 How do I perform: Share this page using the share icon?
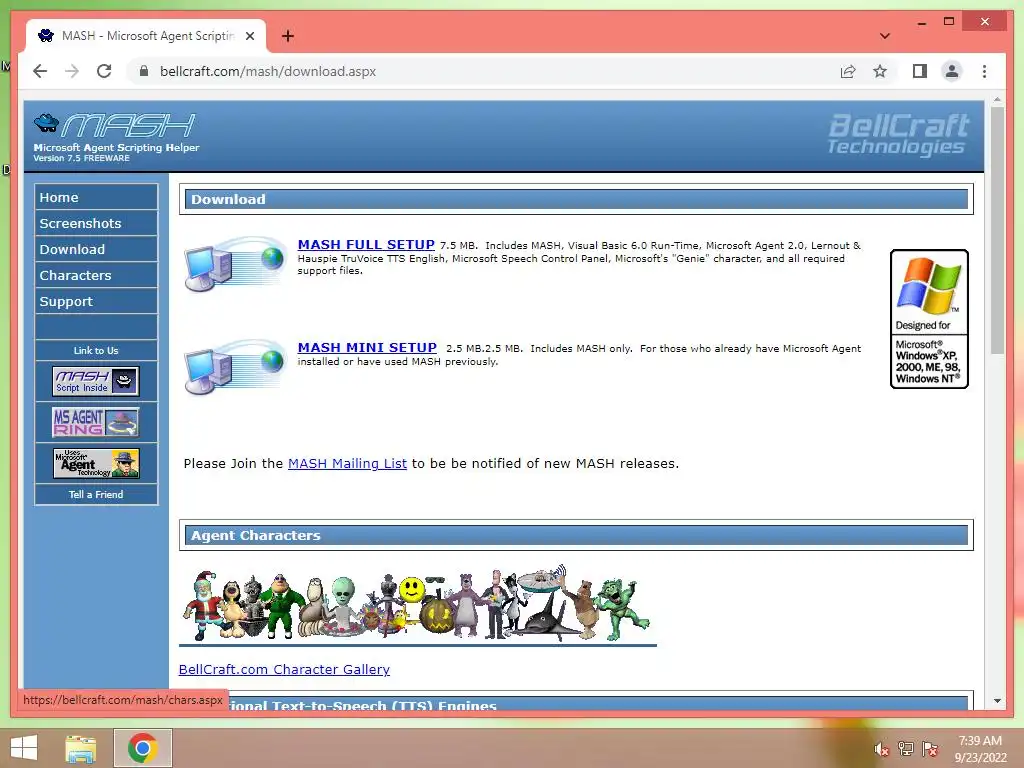click(848, 71)
